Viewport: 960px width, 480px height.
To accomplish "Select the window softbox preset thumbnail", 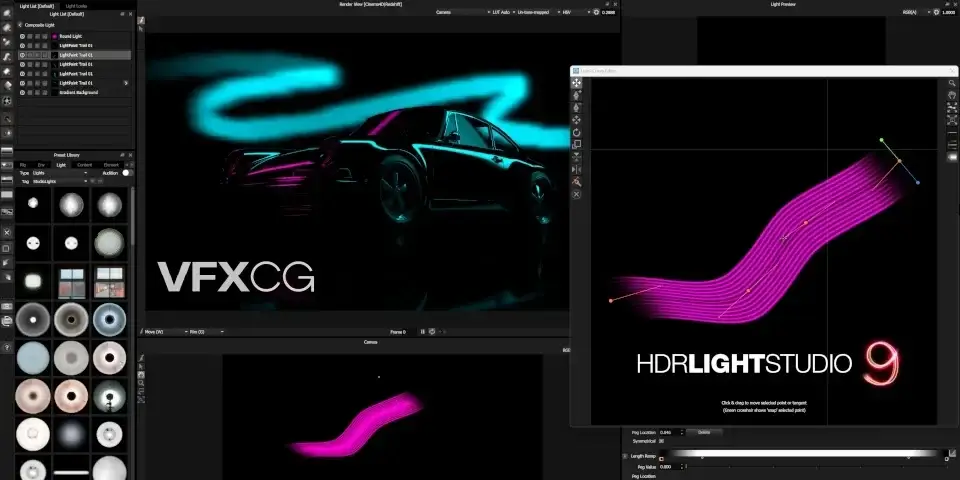I will (72, 282).
